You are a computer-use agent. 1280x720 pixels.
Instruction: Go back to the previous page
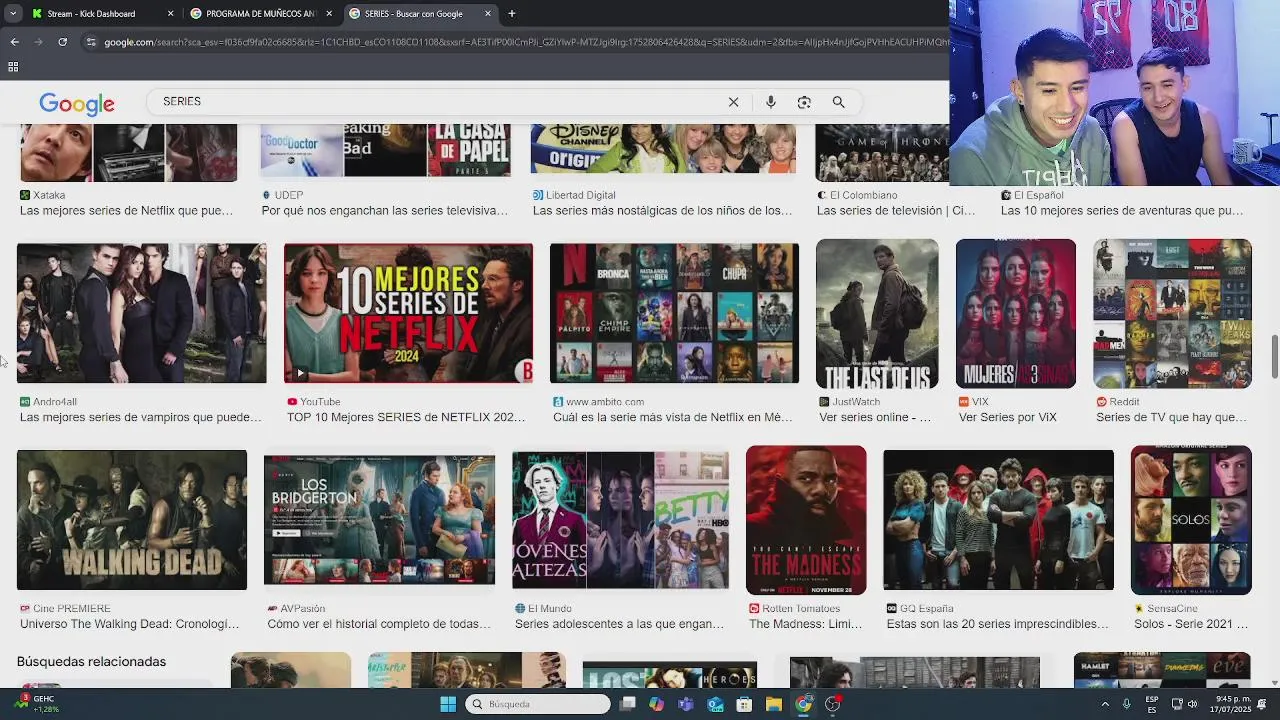[x=14, y=42]
